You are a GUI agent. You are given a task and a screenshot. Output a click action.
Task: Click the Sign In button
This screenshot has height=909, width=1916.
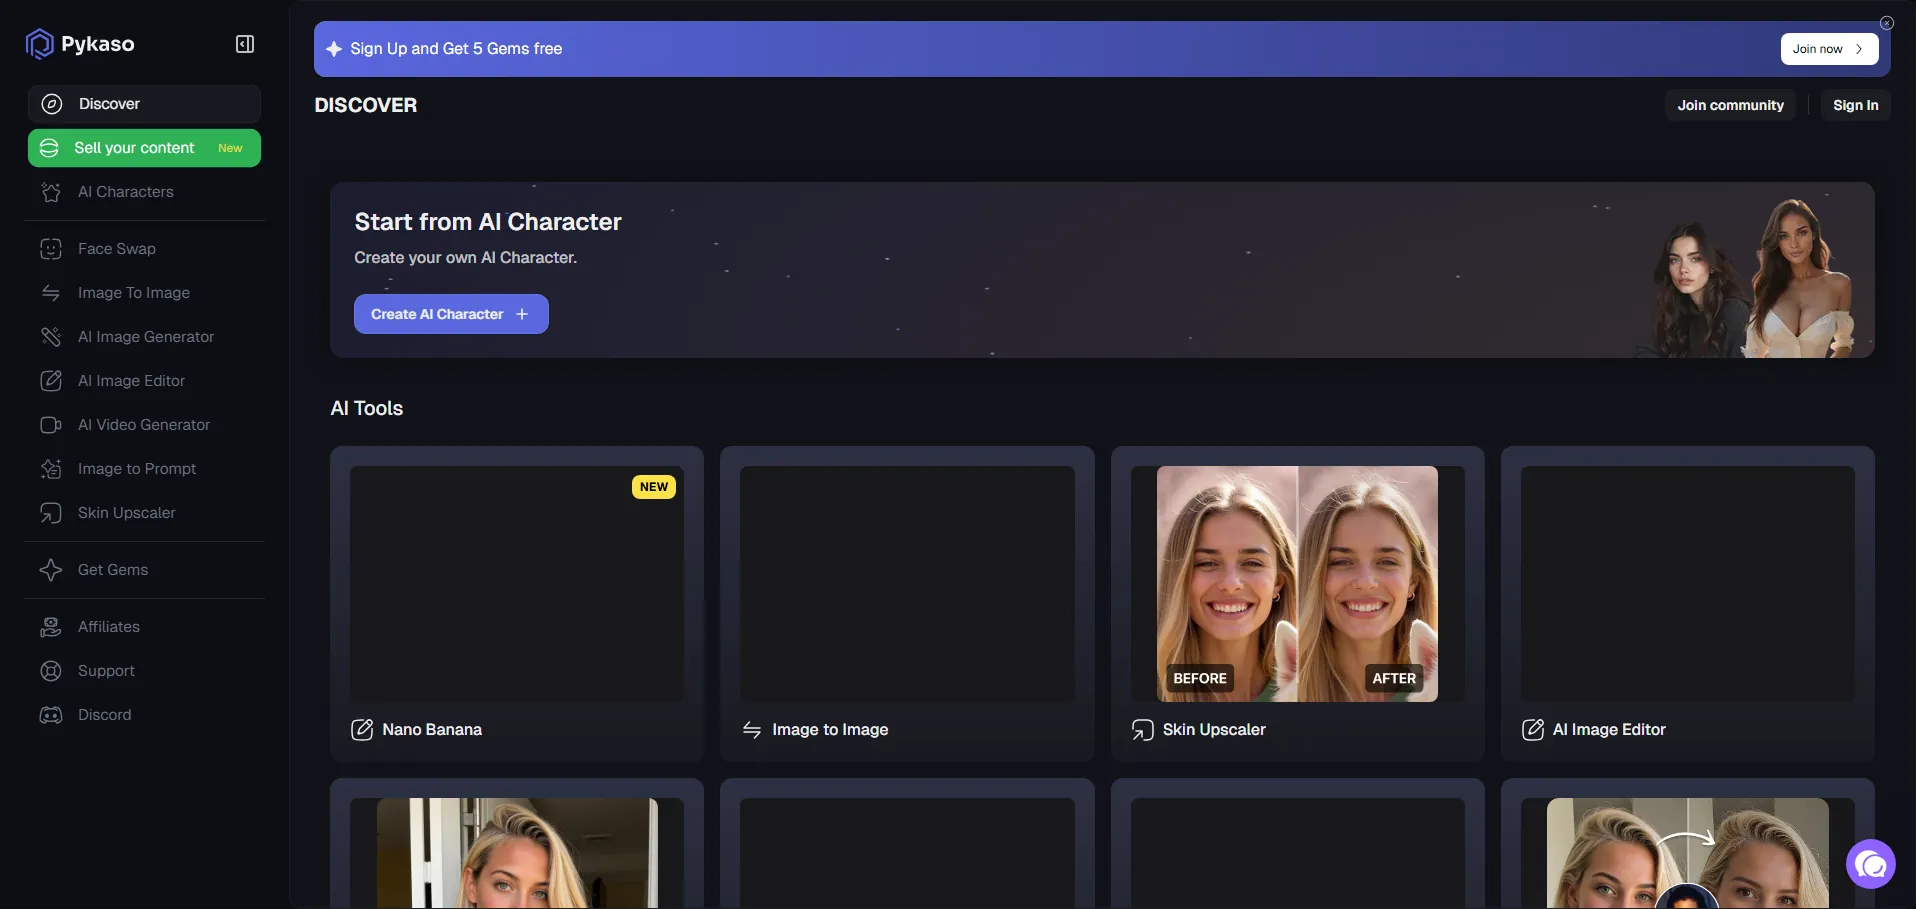tap(1855, 105)
